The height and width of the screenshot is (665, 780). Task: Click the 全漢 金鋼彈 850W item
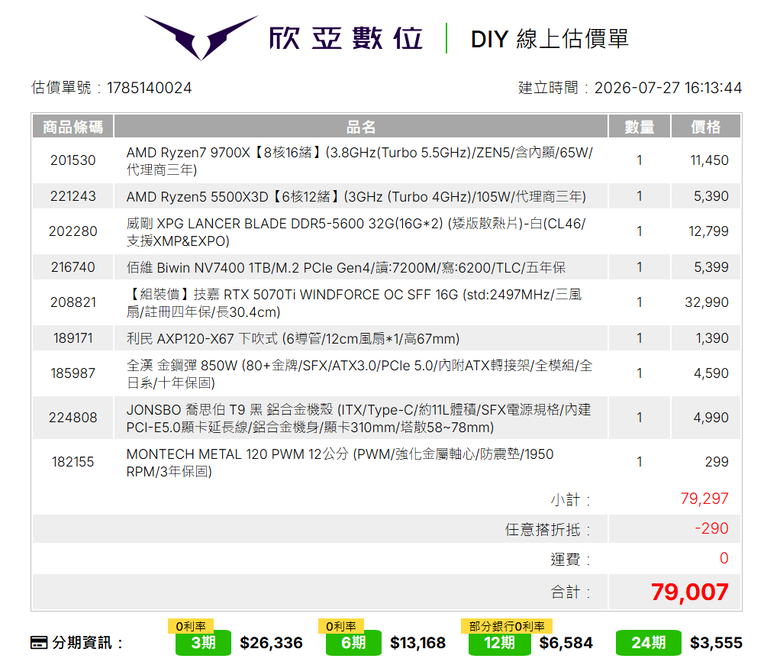(360, 374)
